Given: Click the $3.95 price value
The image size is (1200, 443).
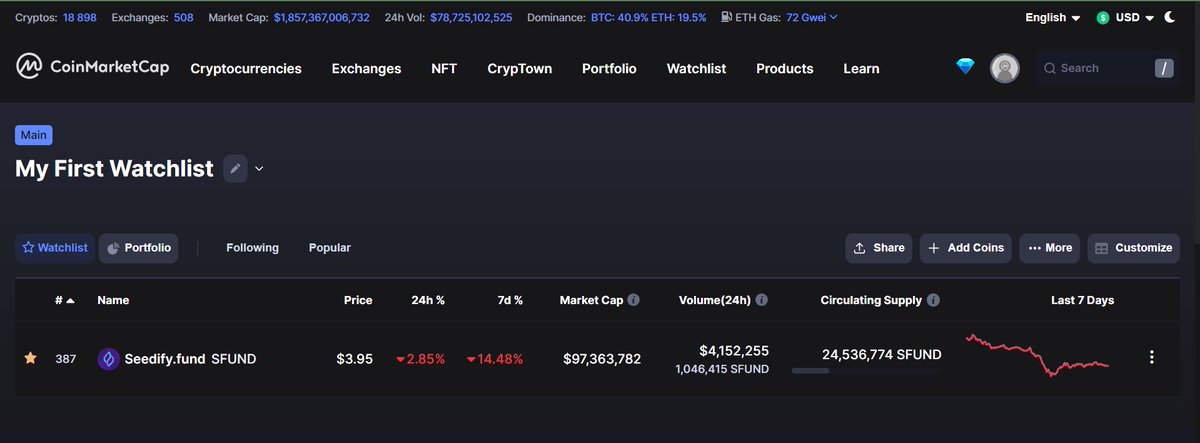Looking at the screenshot, I should [x=354, y=358].
